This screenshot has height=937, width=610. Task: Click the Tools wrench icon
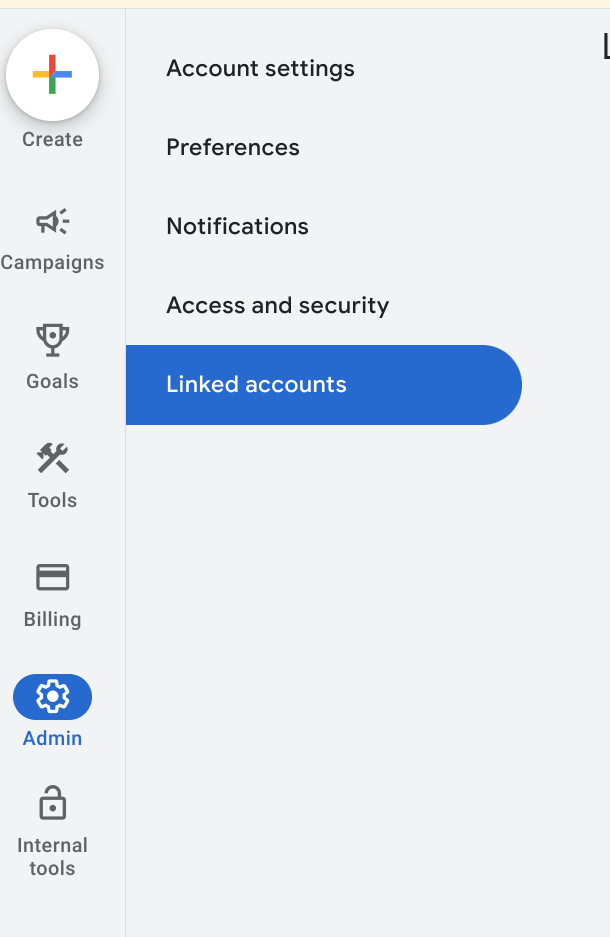(52, 460)
